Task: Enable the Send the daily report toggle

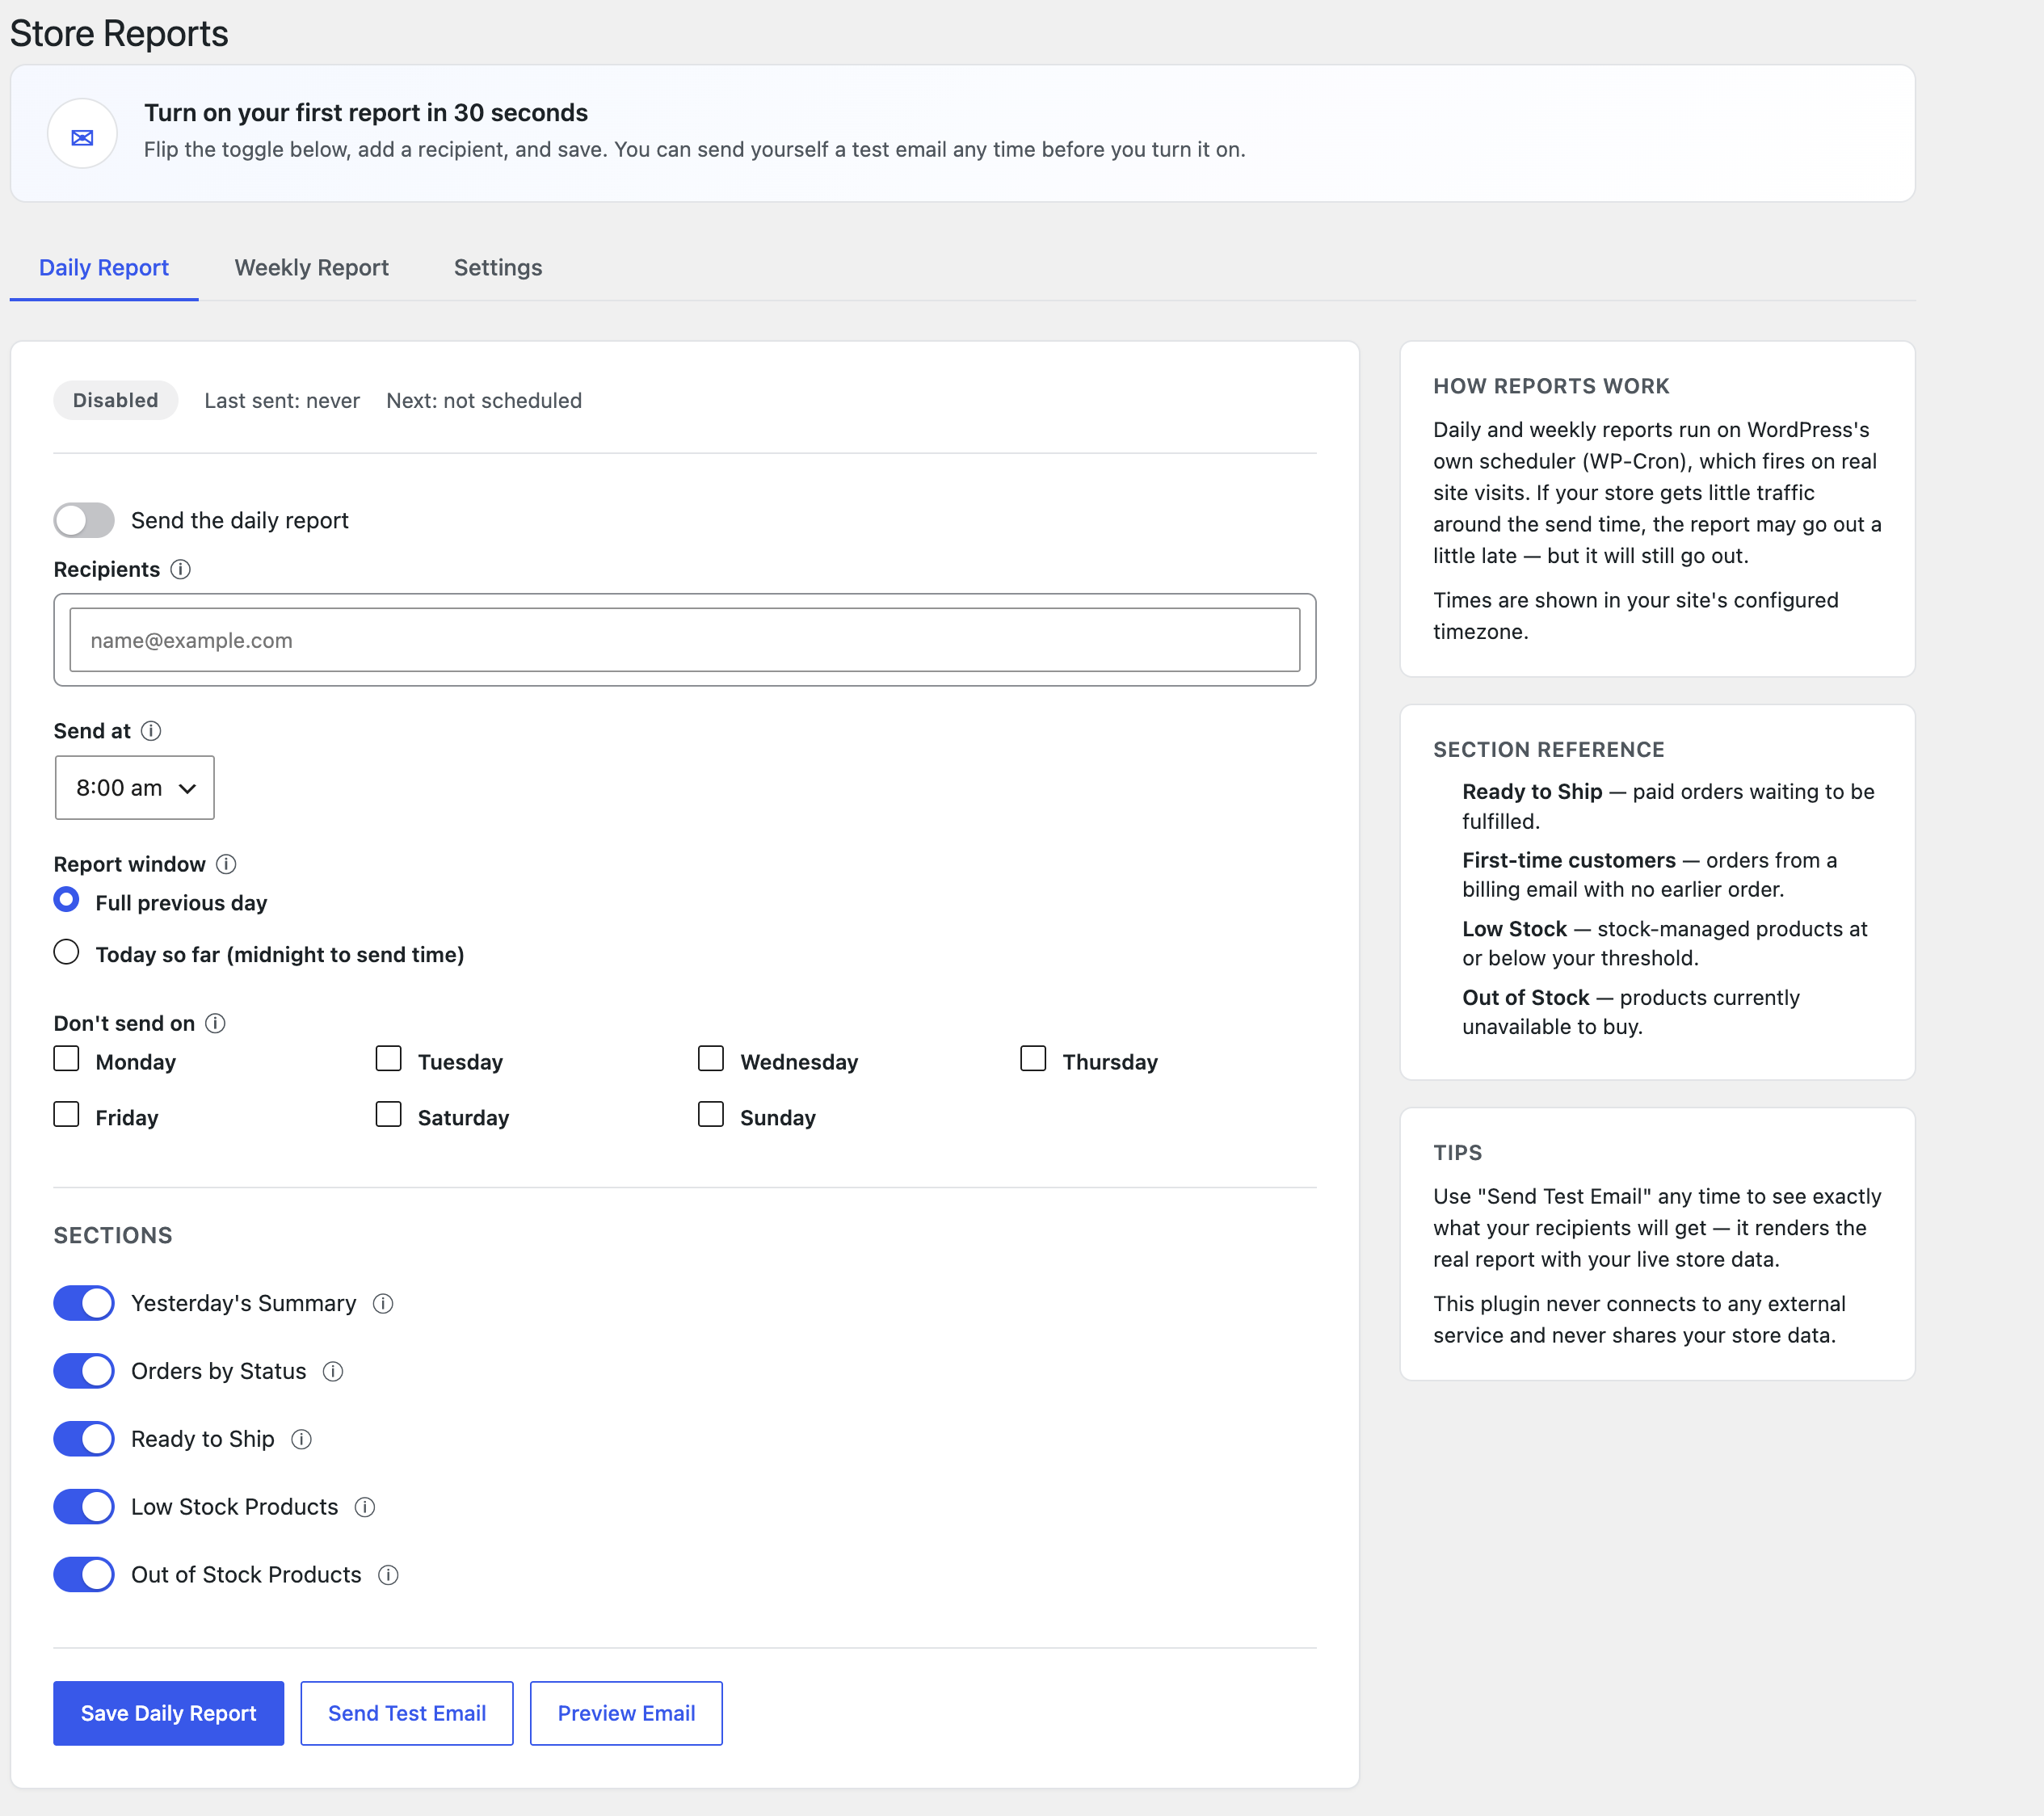Action: [84, 520]
